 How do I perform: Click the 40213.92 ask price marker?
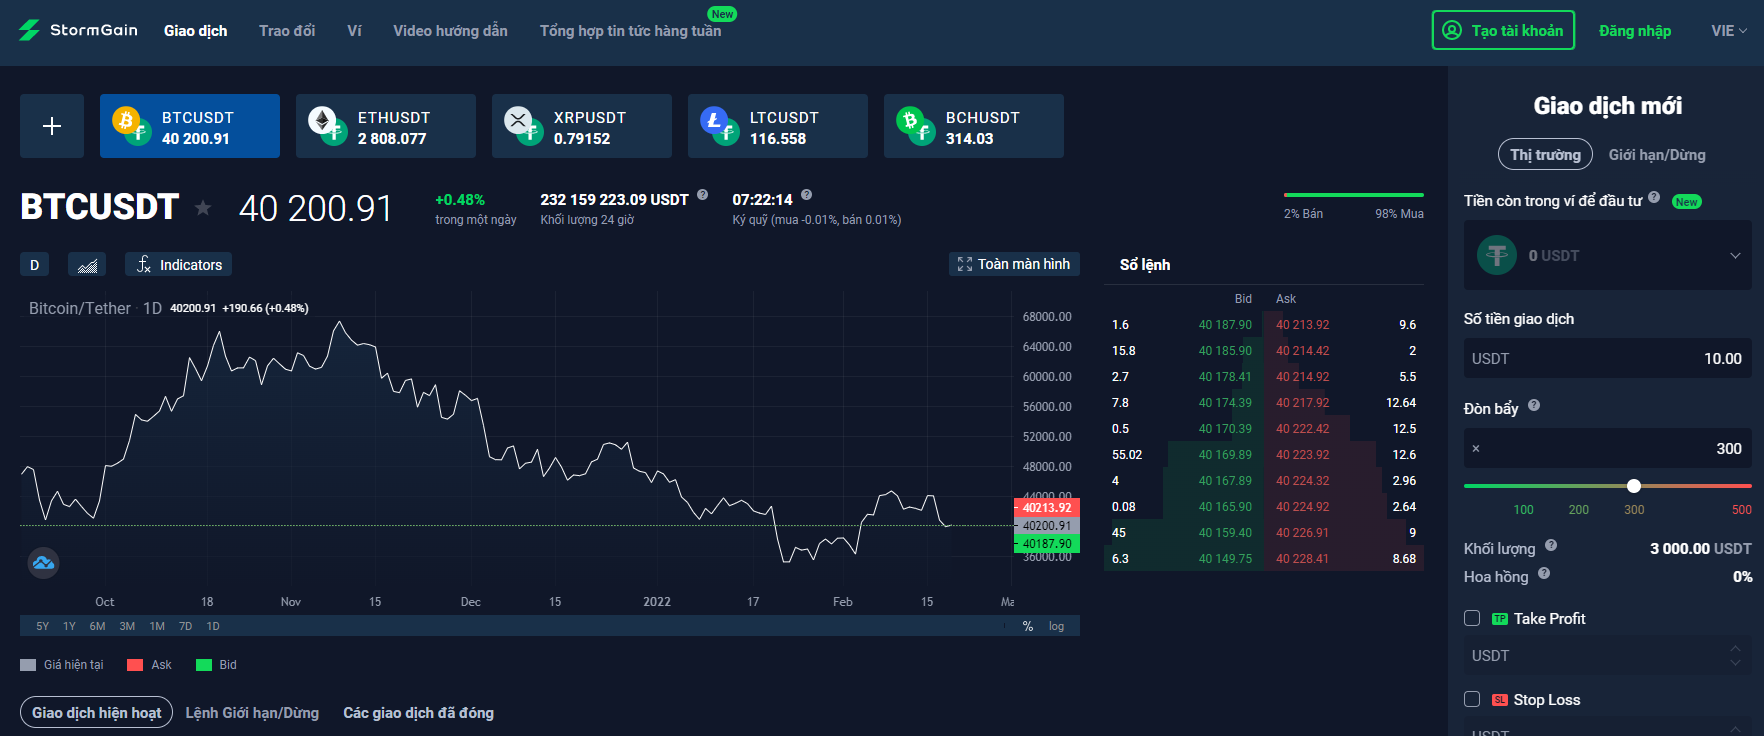(1046, 508)
